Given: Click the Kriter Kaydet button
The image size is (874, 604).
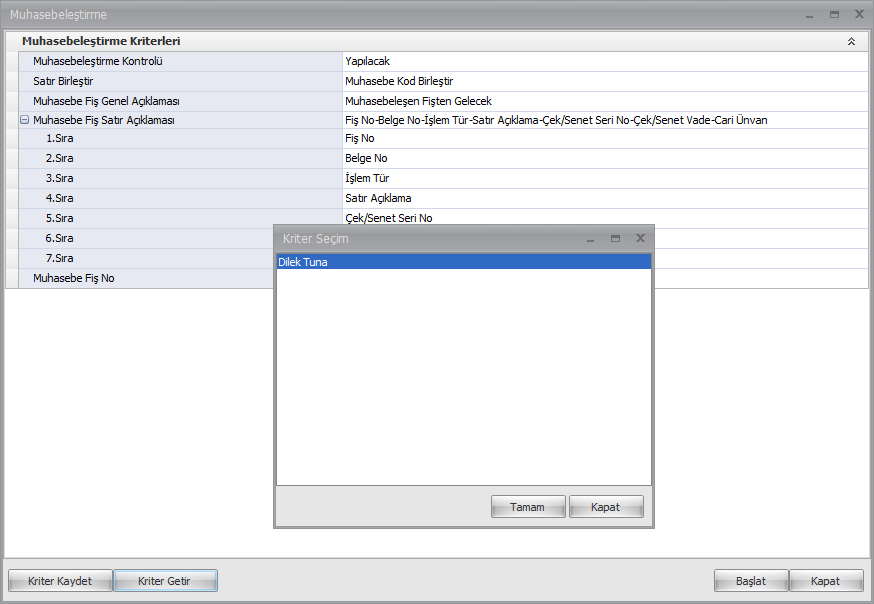Looking at the screenshot, I should pyautogui.click(x=60, y=581).
